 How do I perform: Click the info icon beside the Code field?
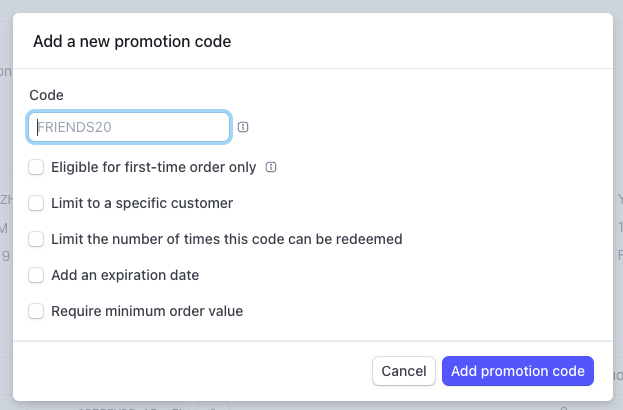[x=243, y=127]
